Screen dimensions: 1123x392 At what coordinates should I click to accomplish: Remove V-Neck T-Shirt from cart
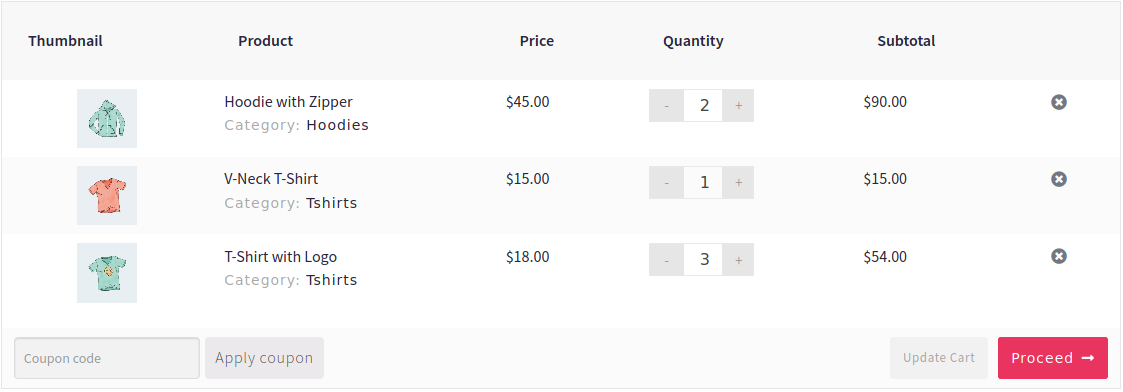(1059, 179)
